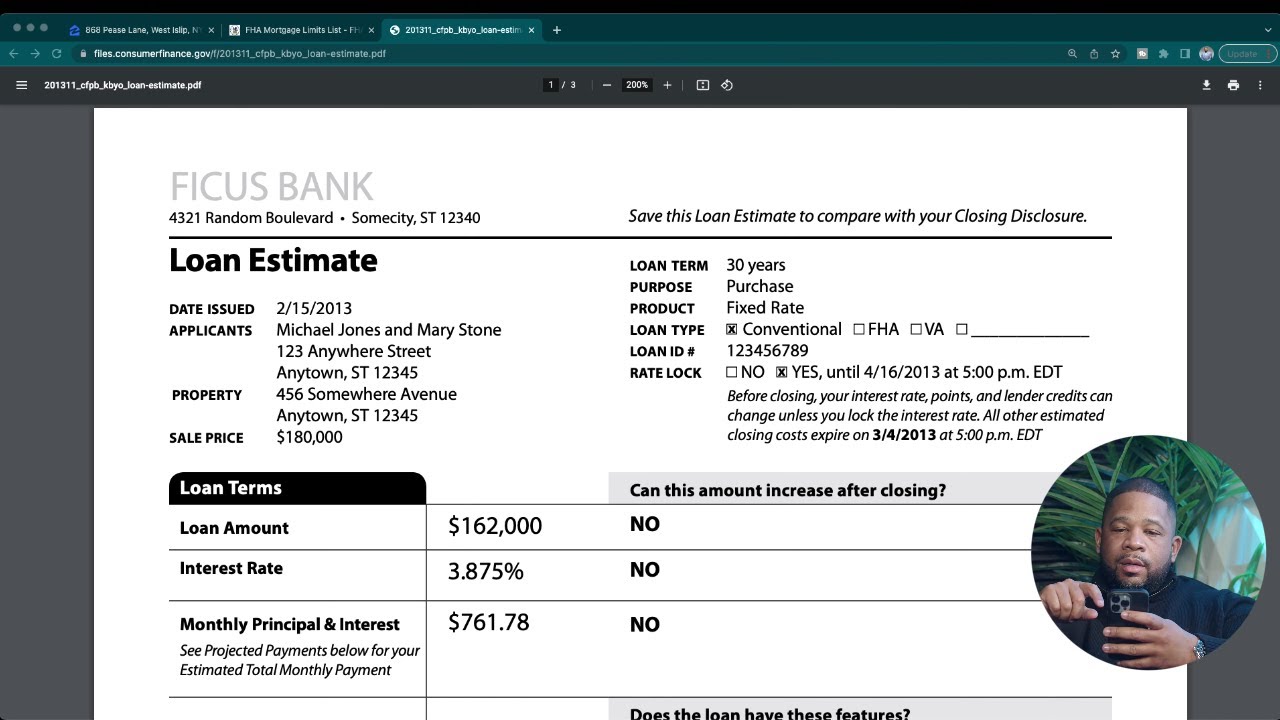1280x720 pixels.
Task: Zoom out of the PDF with minus
Action: (607, 85)
